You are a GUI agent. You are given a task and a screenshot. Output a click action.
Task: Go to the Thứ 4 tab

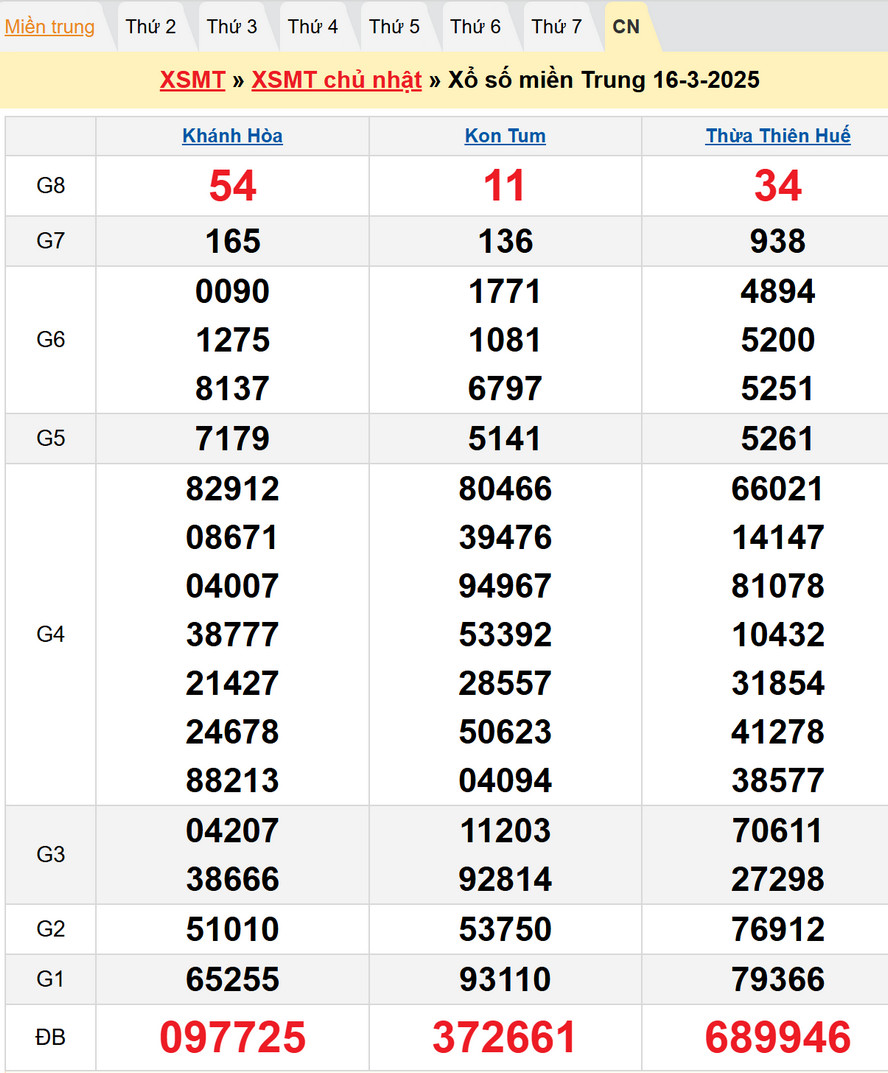pyautogui.click(x=313, y=27)
